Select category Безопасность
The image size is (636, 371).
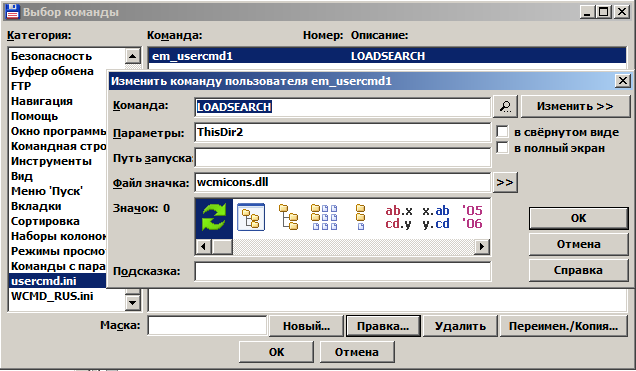[67, 56]
